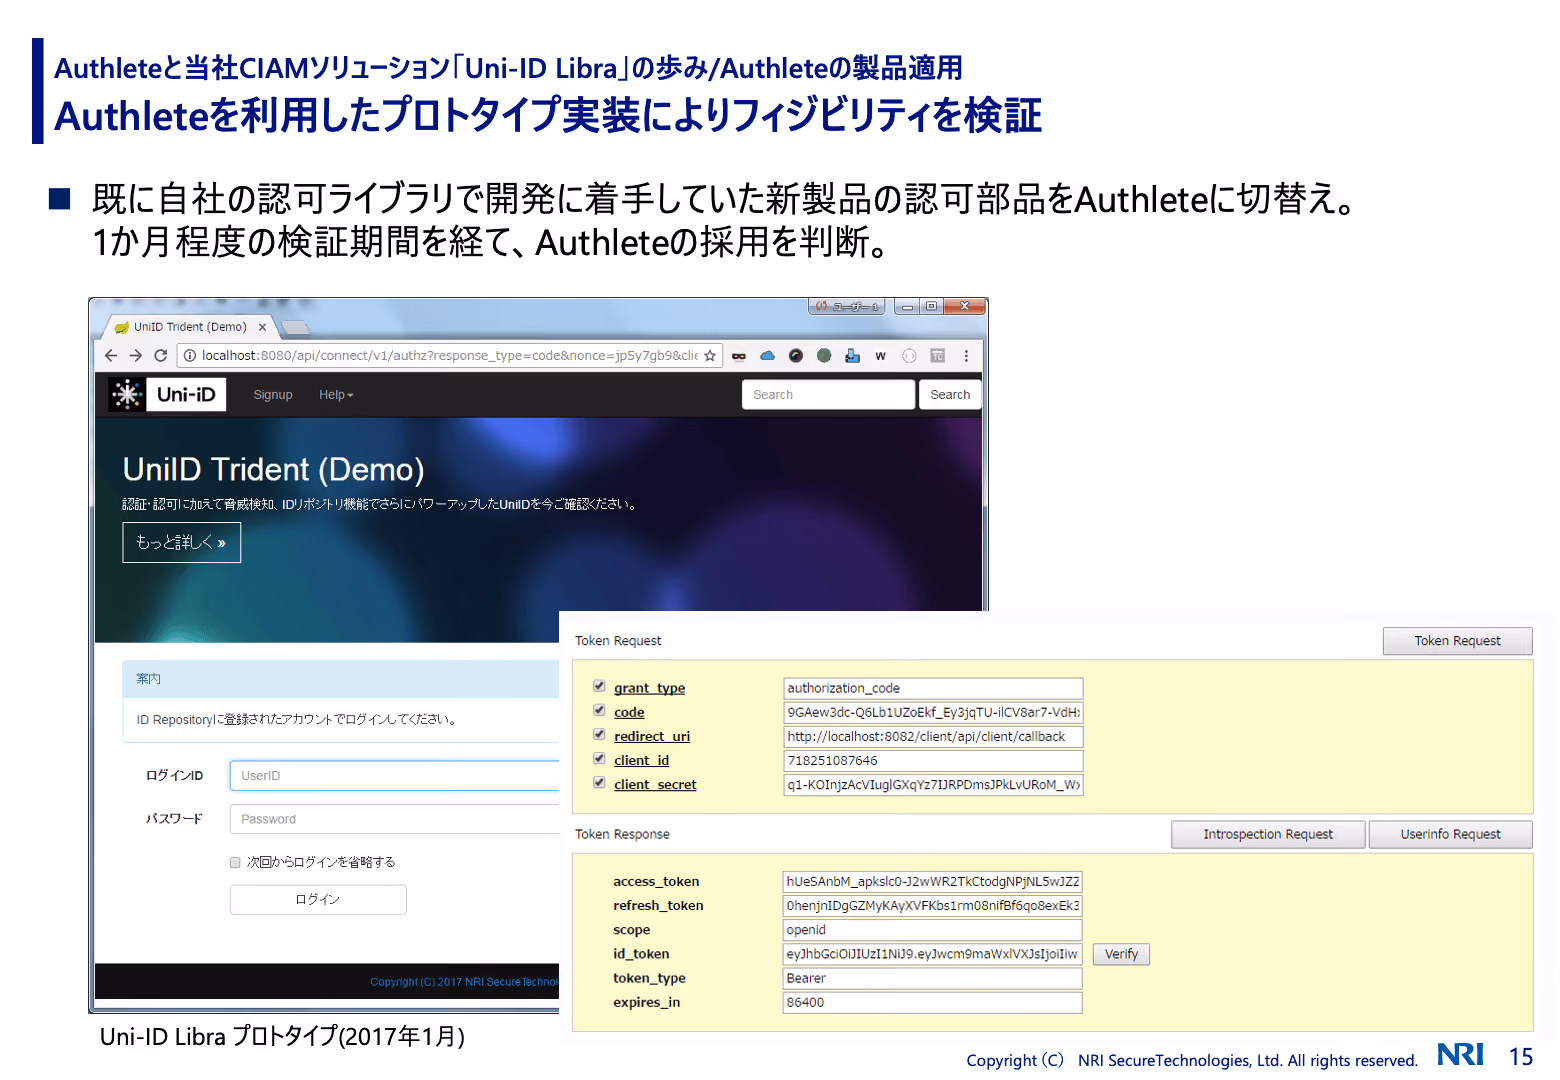
Task: Click the authorization_code value field
Action: (933, 688)
